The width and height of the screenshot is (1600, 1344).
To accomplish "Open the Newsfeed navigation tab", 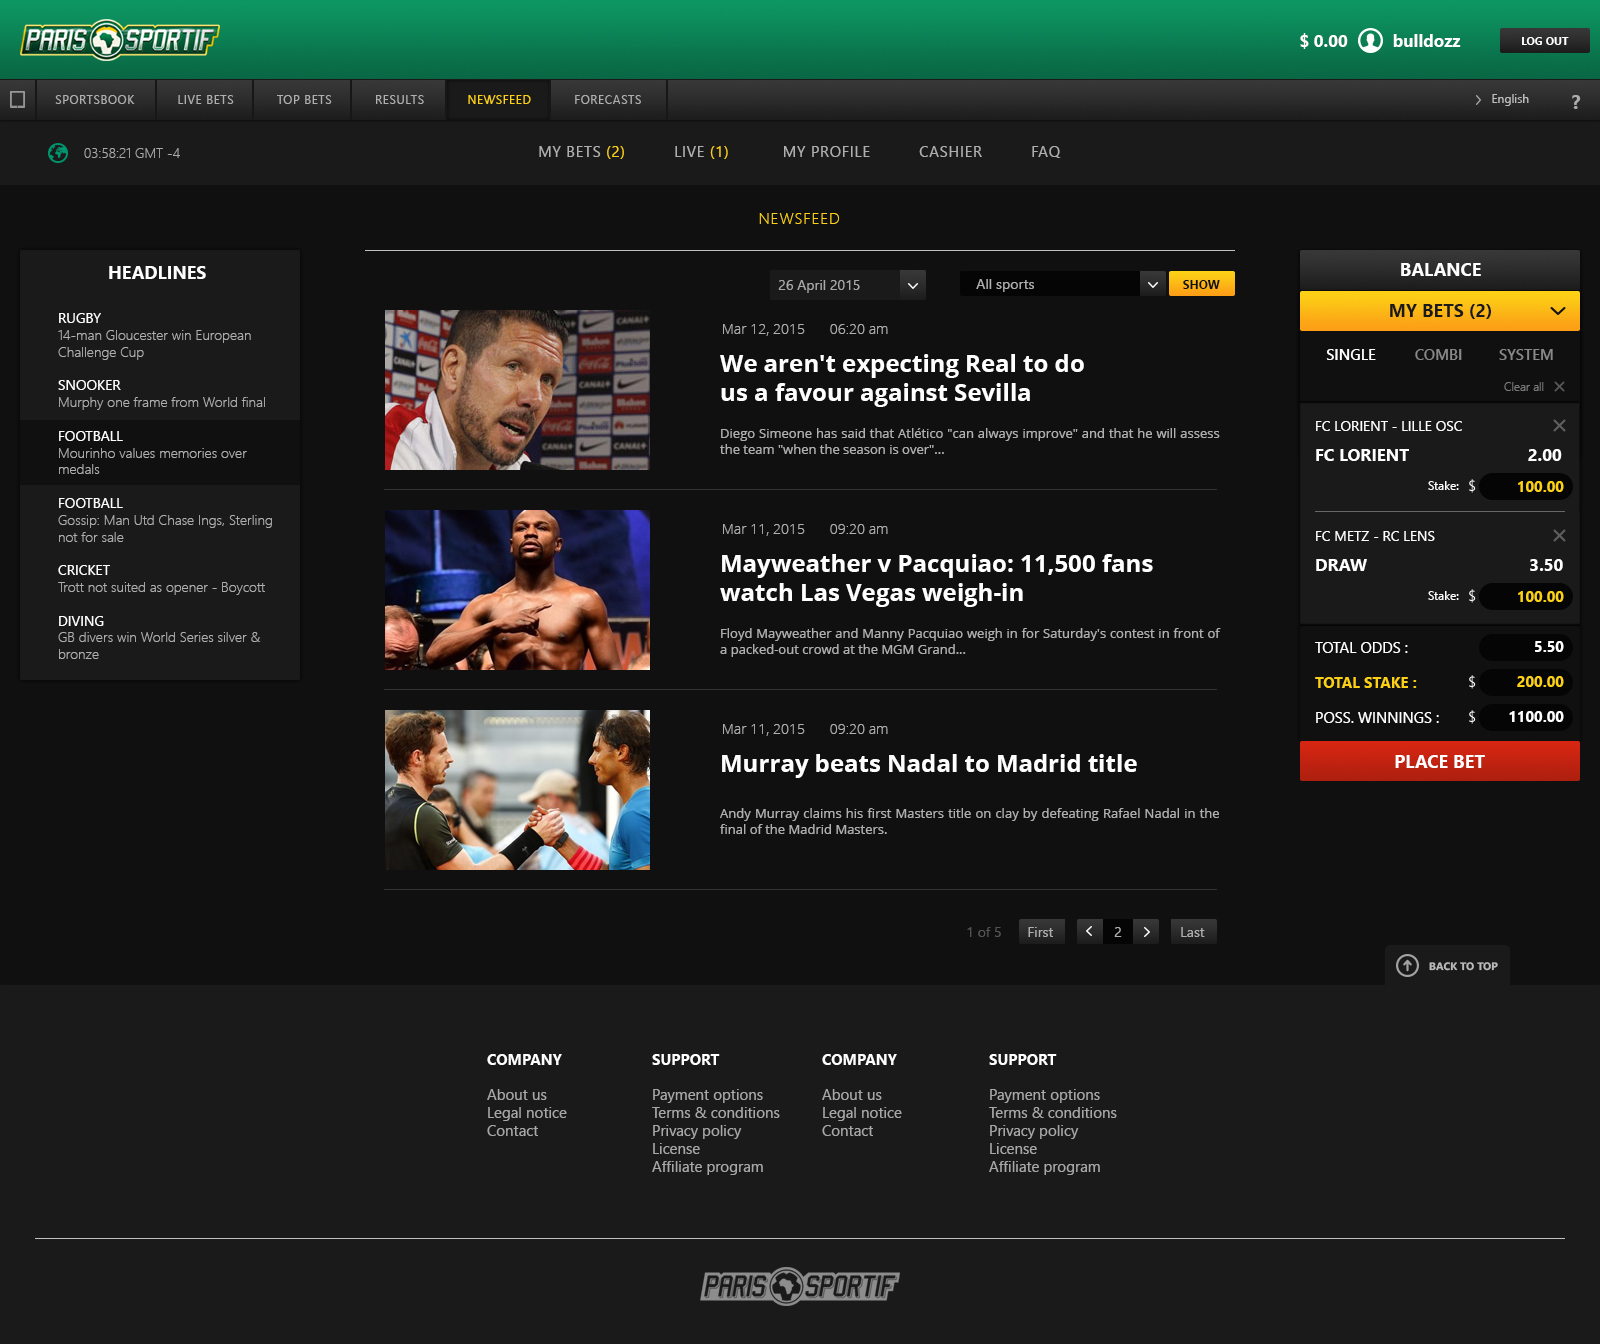I will [x=498, y=99].
